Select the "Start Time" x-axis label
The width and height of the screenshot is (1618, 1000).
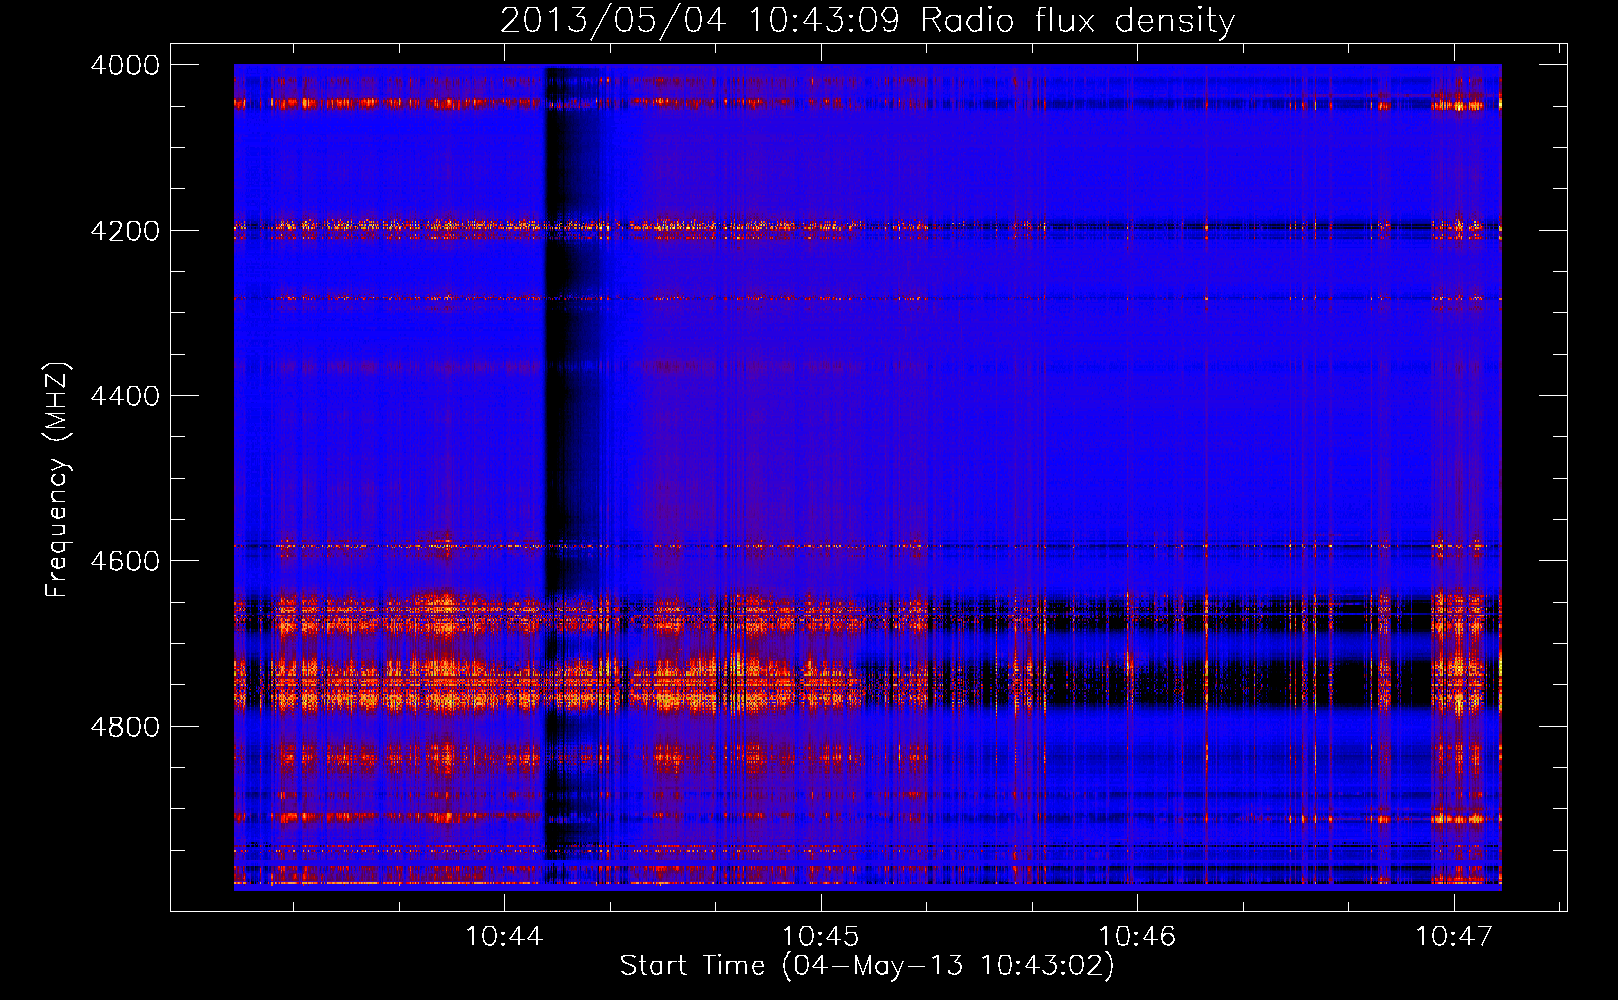[692, 965]
